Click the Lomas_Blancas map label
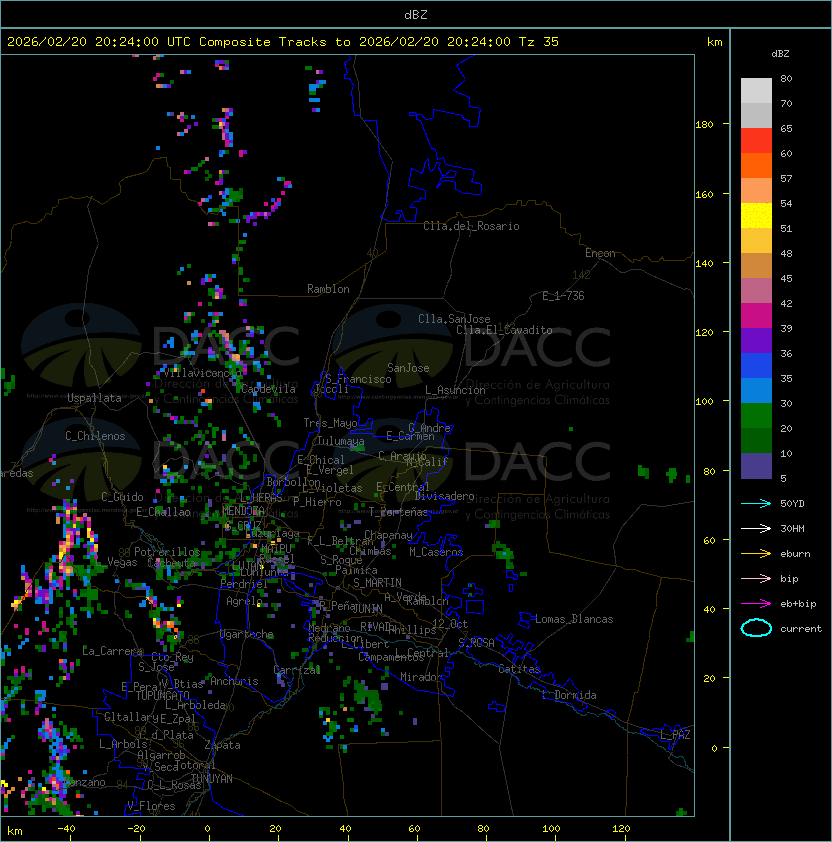The height and width of the screenshot is (842, 832). coord(574,619)
